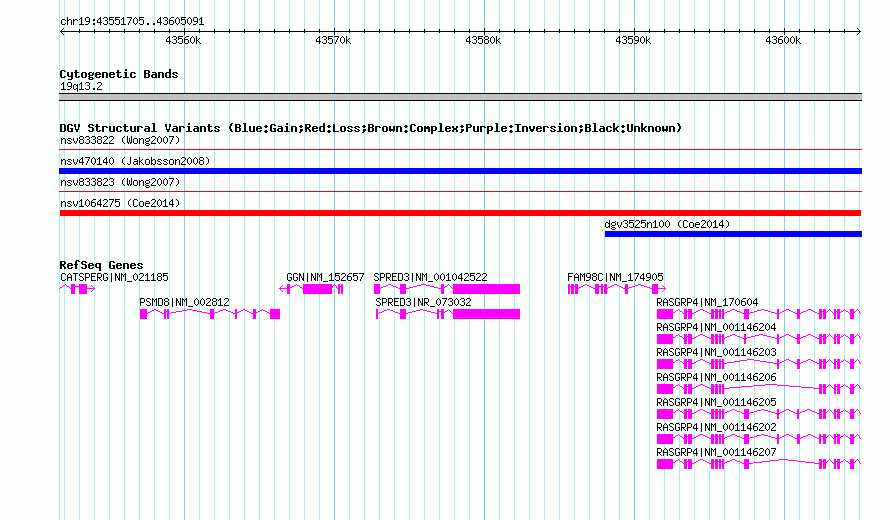The width and height of the screenshot is (890, 520).
Task: Click the RASGRP4 NM_001146205 transcript glyph
Action: pyautogui.click(x=759, y=414)
